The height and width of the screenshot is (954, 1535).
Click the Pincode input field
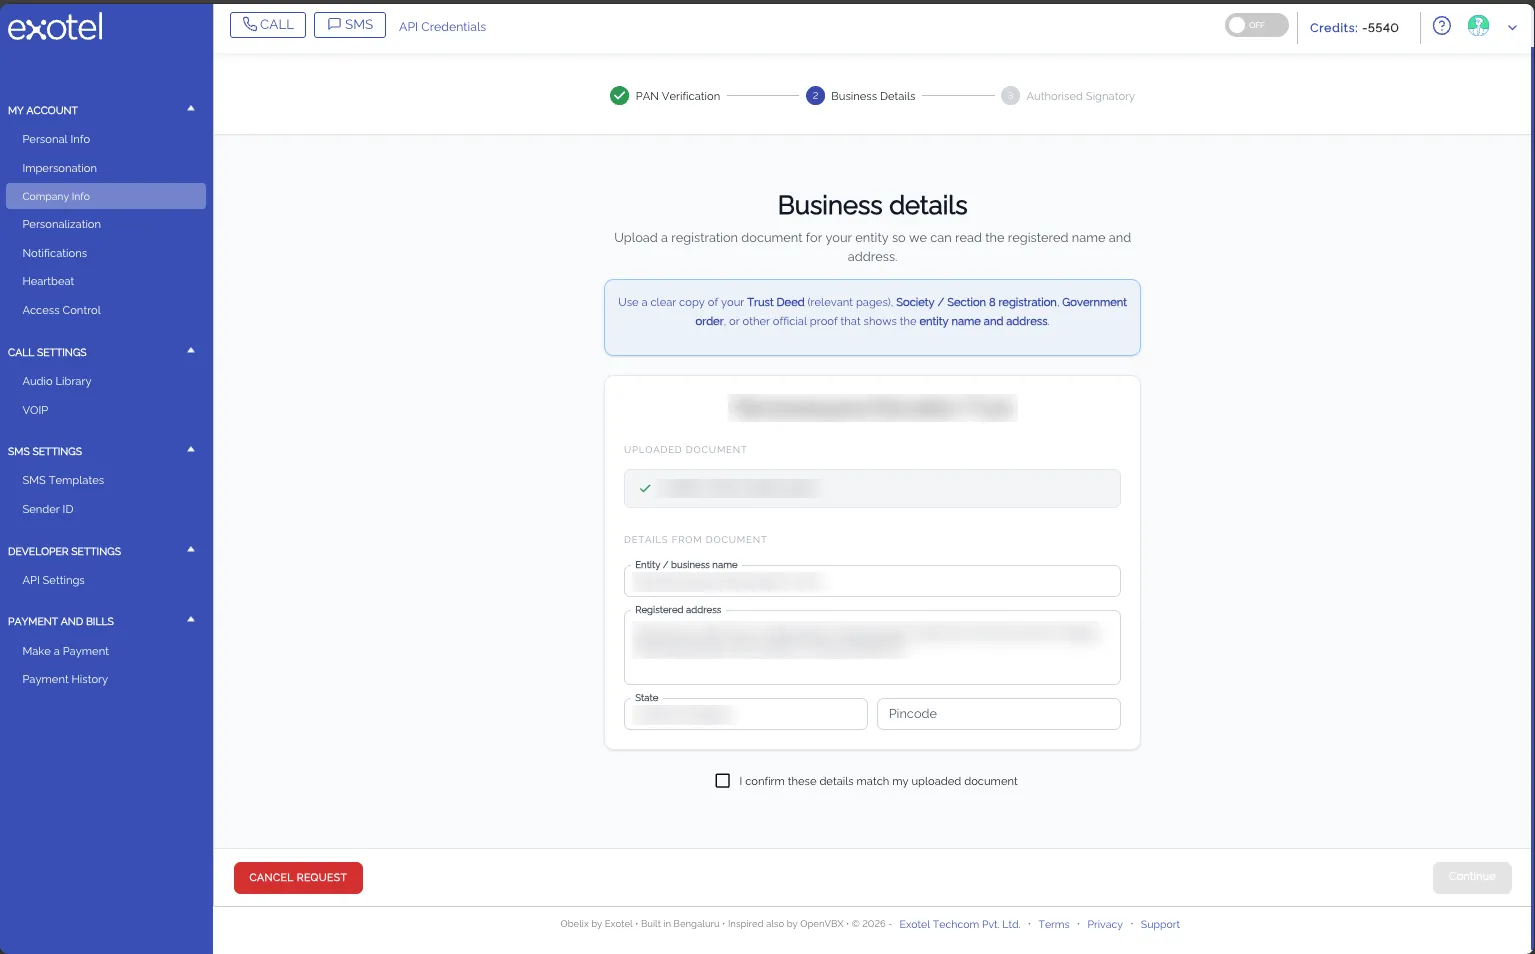[x=999, y=714]
